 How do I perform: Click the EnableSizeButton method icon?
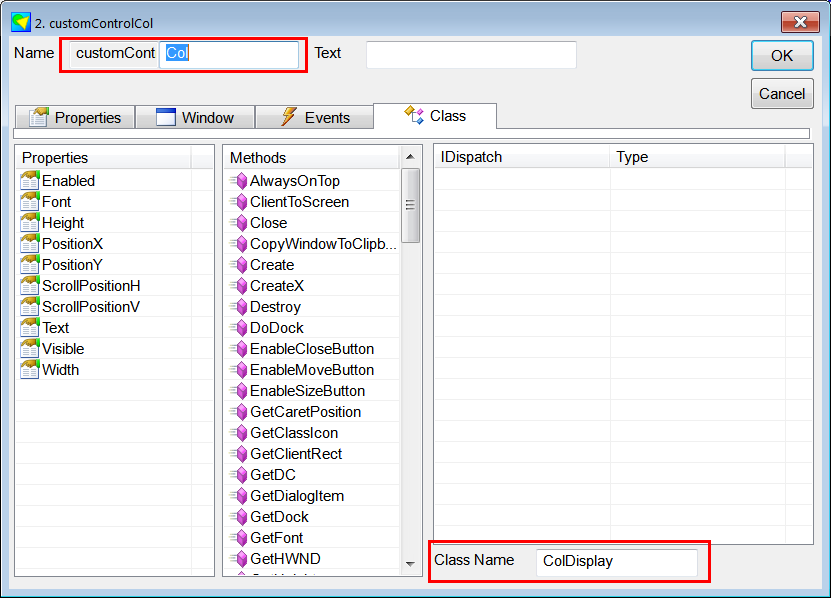point(239,391)
